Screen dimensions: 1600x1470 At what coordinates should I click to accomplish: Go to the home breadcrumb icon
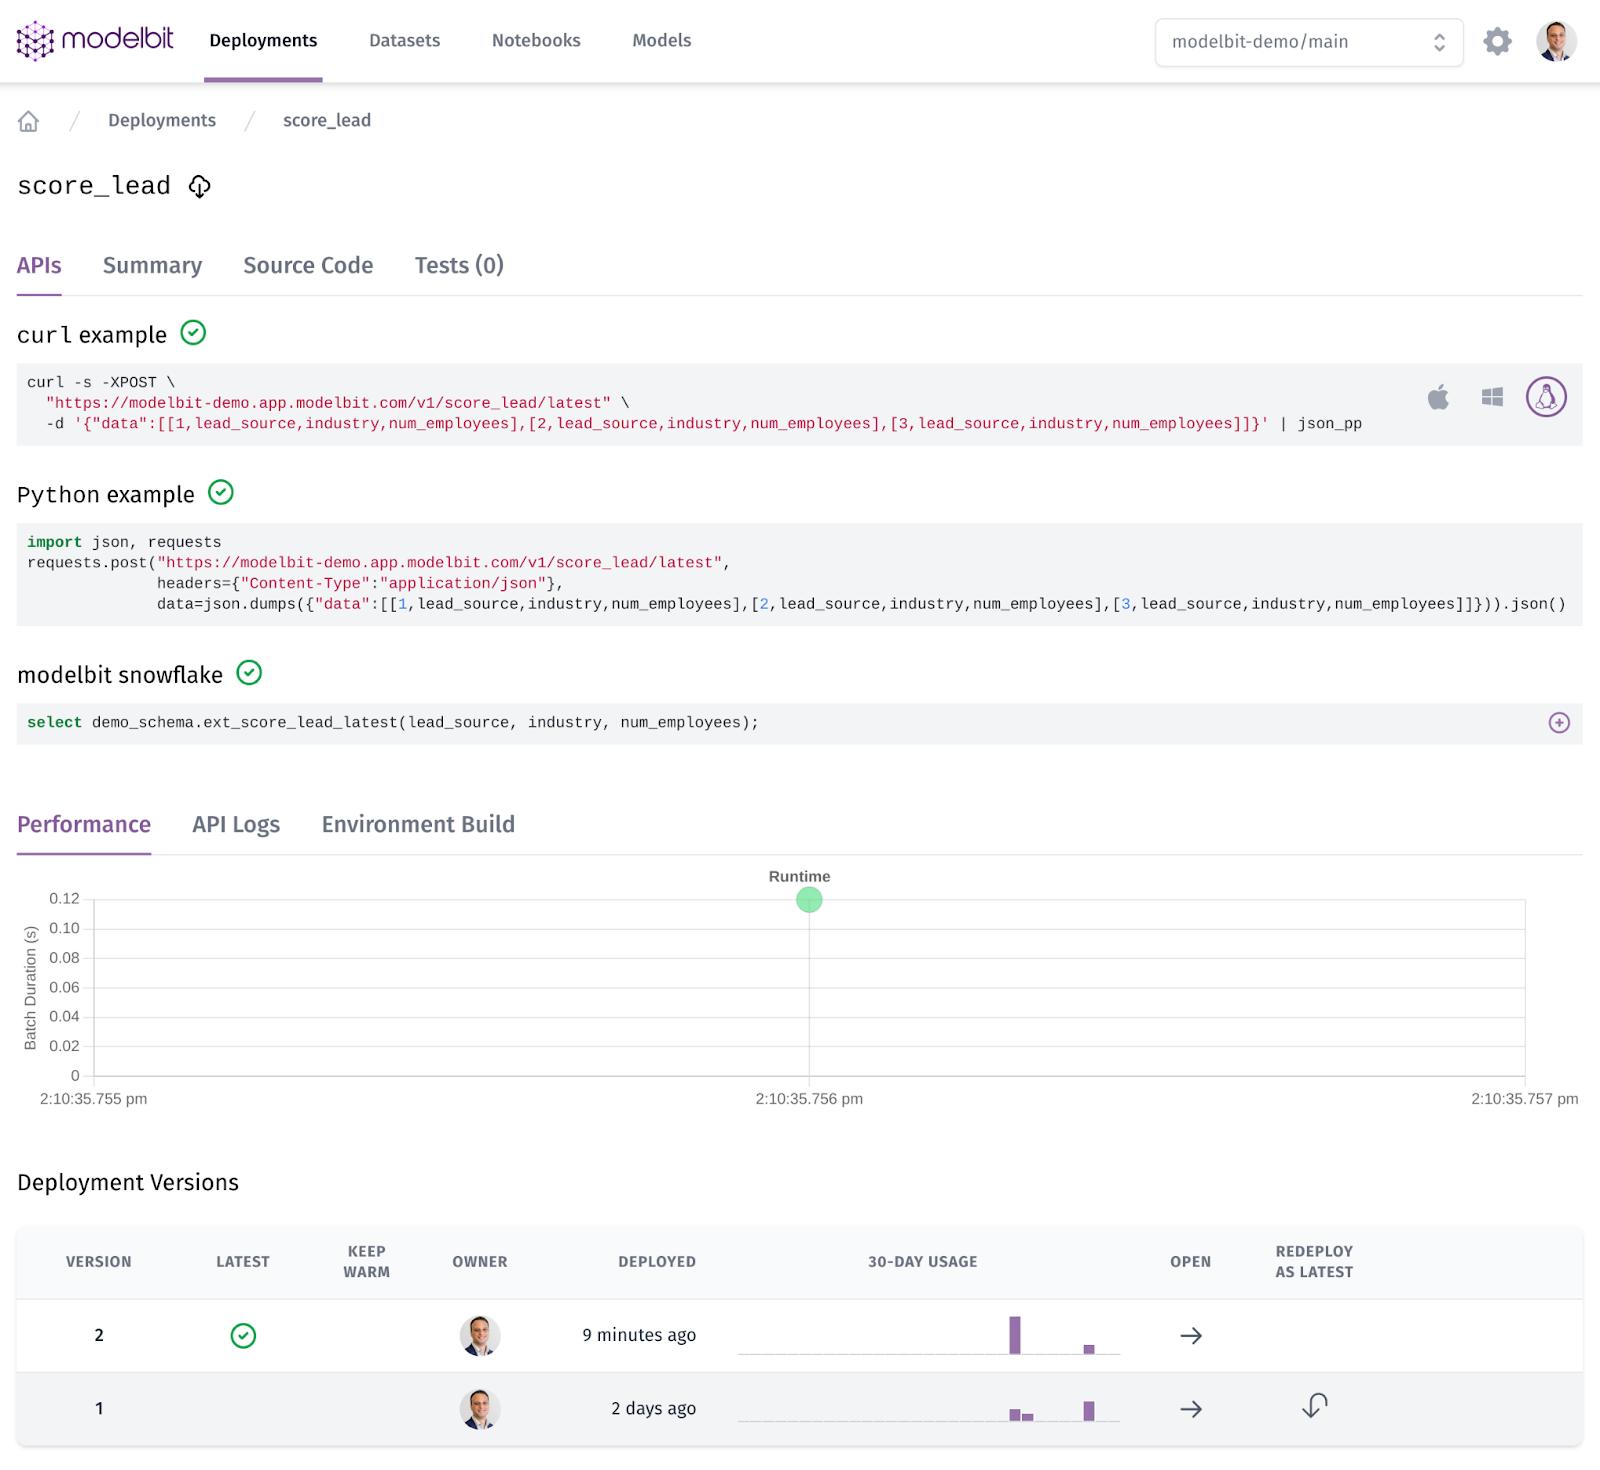(x=28, y=121)
